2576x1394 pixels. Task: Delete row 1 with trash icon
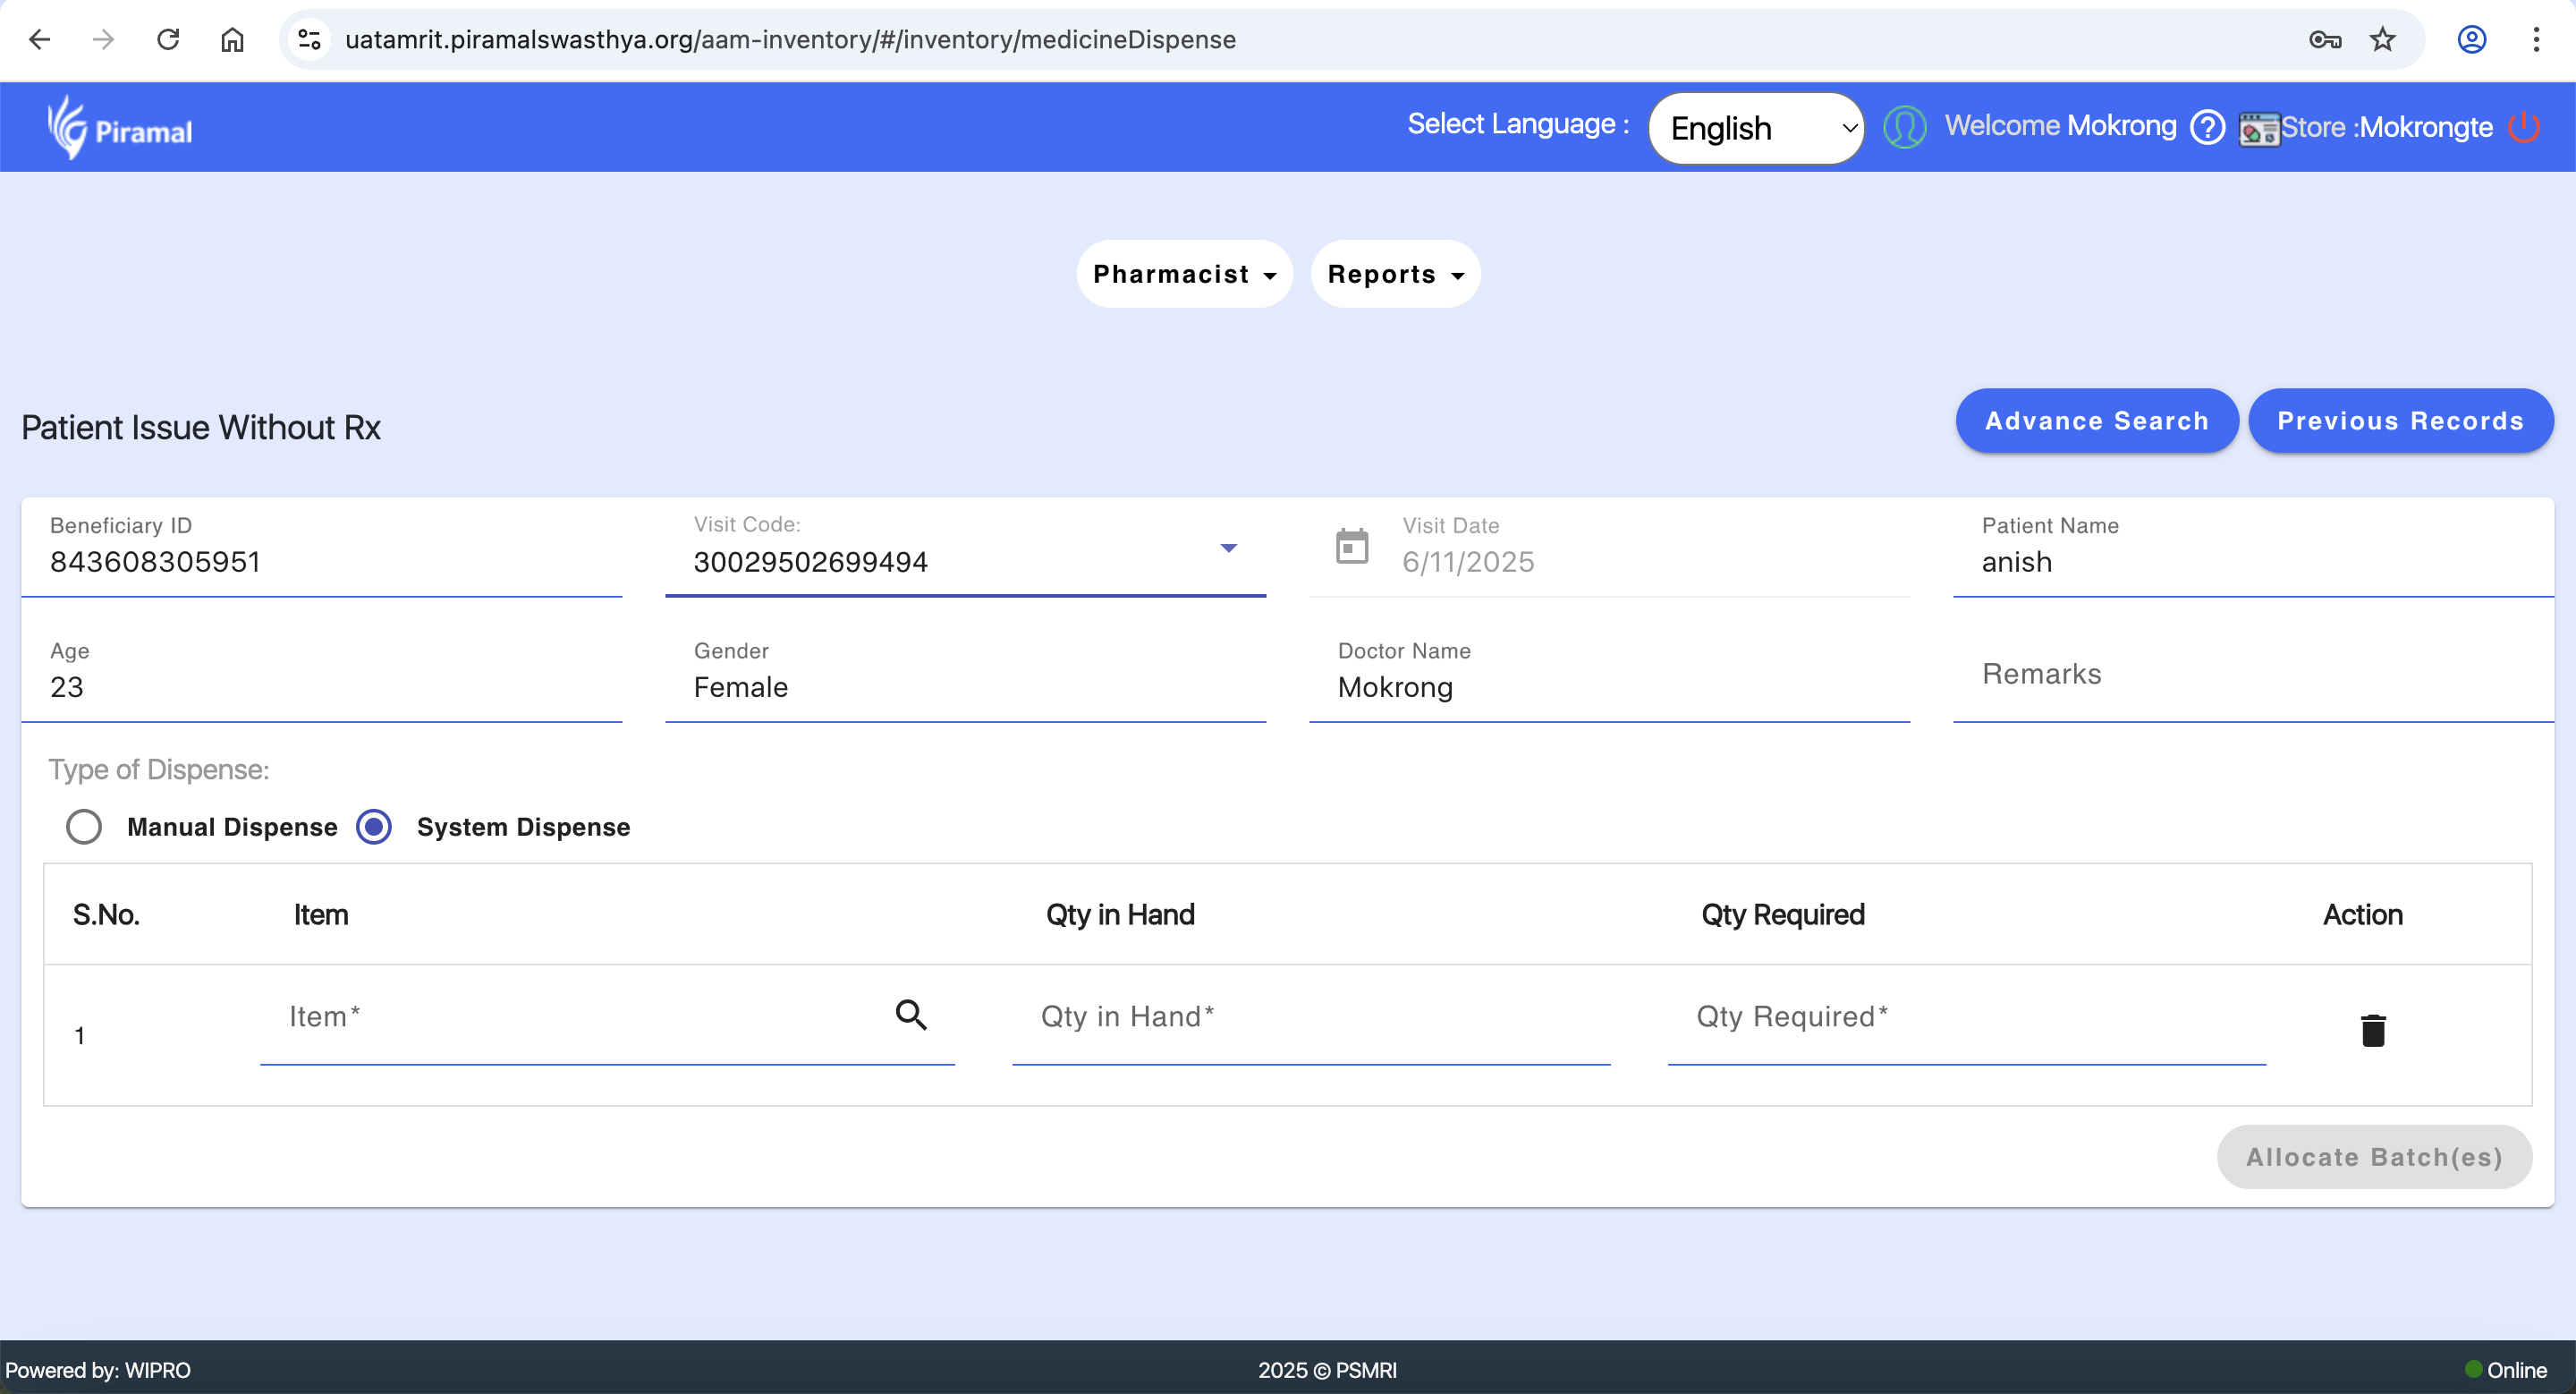coord(2373,1030)
